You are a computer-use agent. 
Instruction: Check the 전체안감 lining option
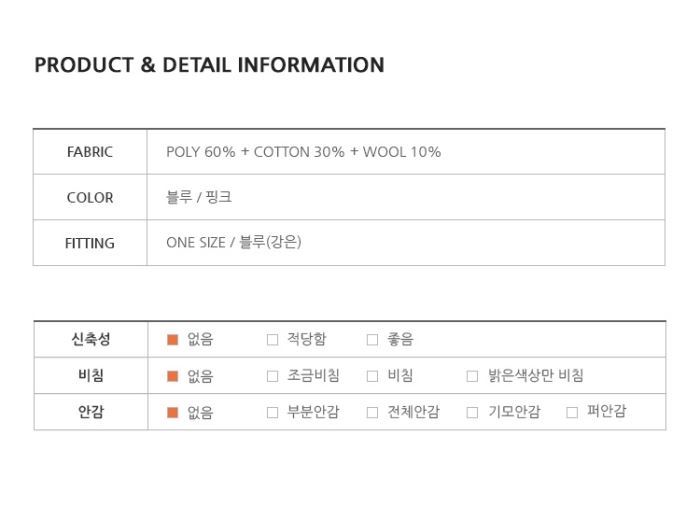[x=372, y=412]
